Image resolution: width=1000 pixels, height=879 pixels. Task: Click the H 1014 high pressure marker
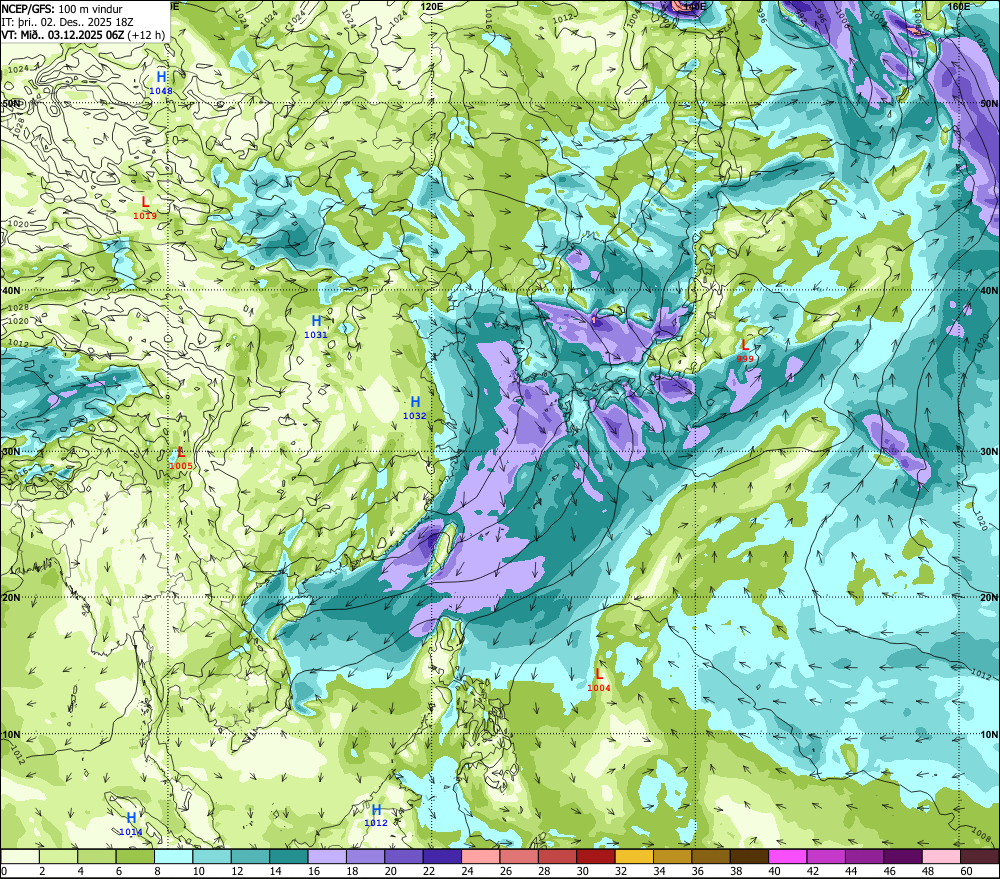(x=131, y=824)
